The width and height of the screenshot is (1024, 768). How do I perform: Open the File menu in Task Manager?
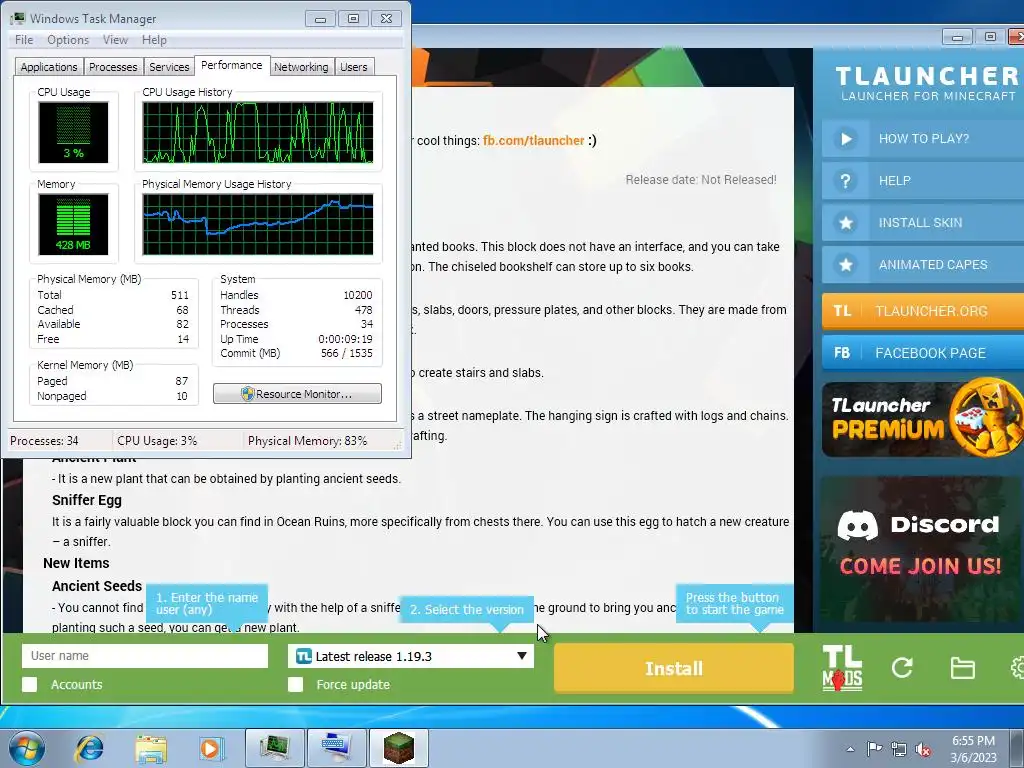pos(24,40)
